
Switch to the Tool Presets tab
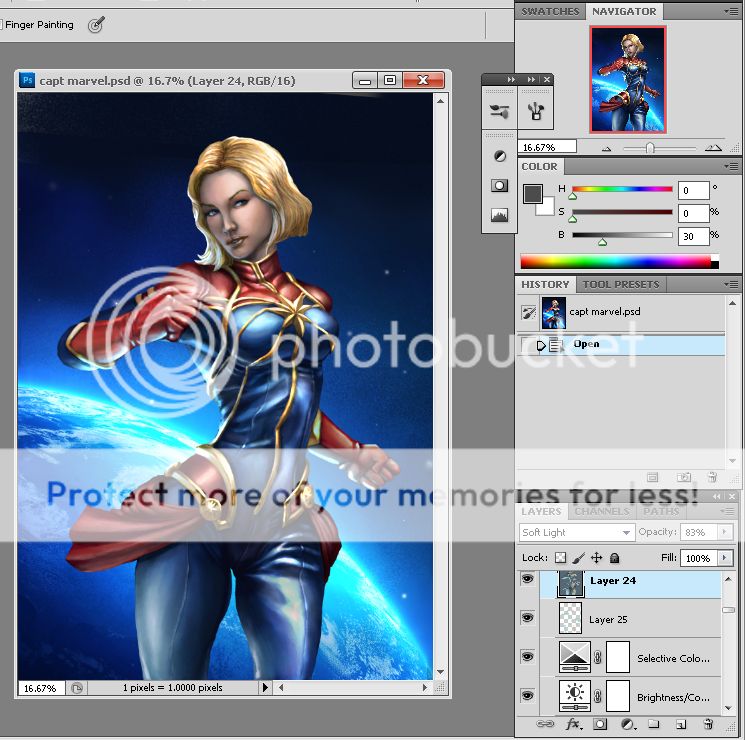pyautogui.click(x=621, y=284)
